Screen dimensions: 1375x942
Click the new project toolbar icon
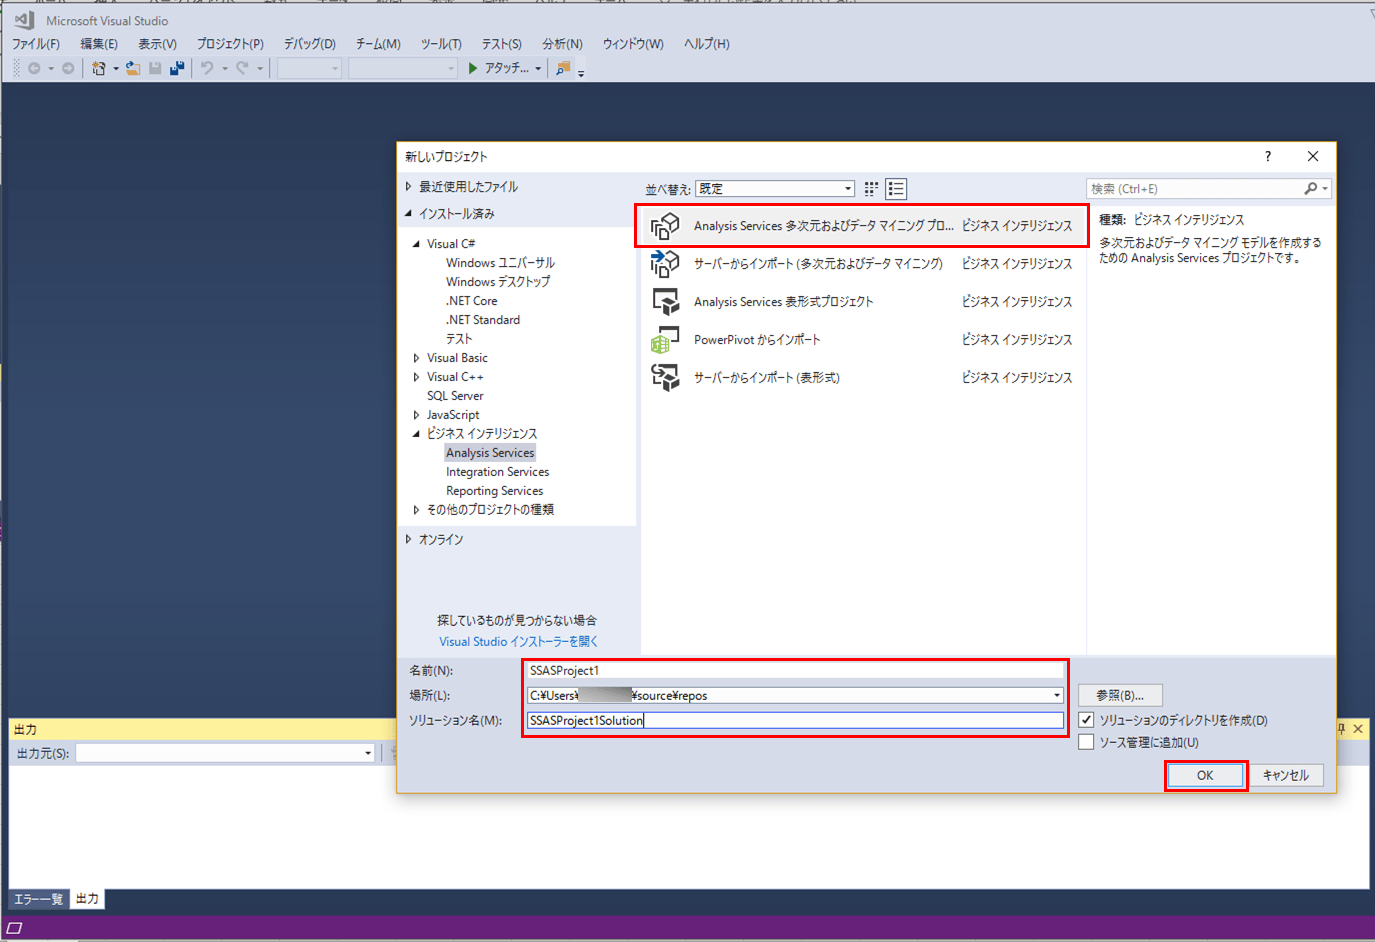coord(98,68)
